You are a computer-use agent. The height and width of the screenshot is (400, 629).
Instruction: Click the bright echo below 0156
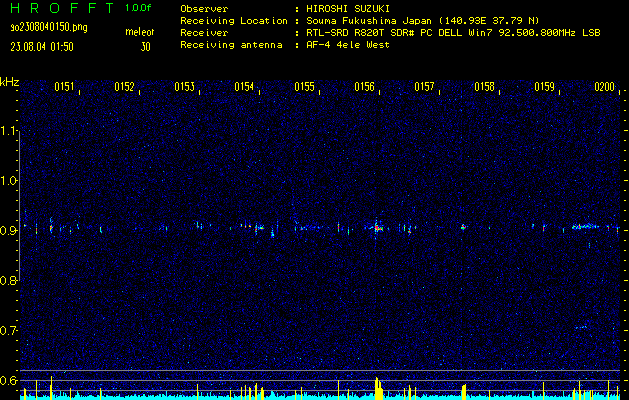376,228
